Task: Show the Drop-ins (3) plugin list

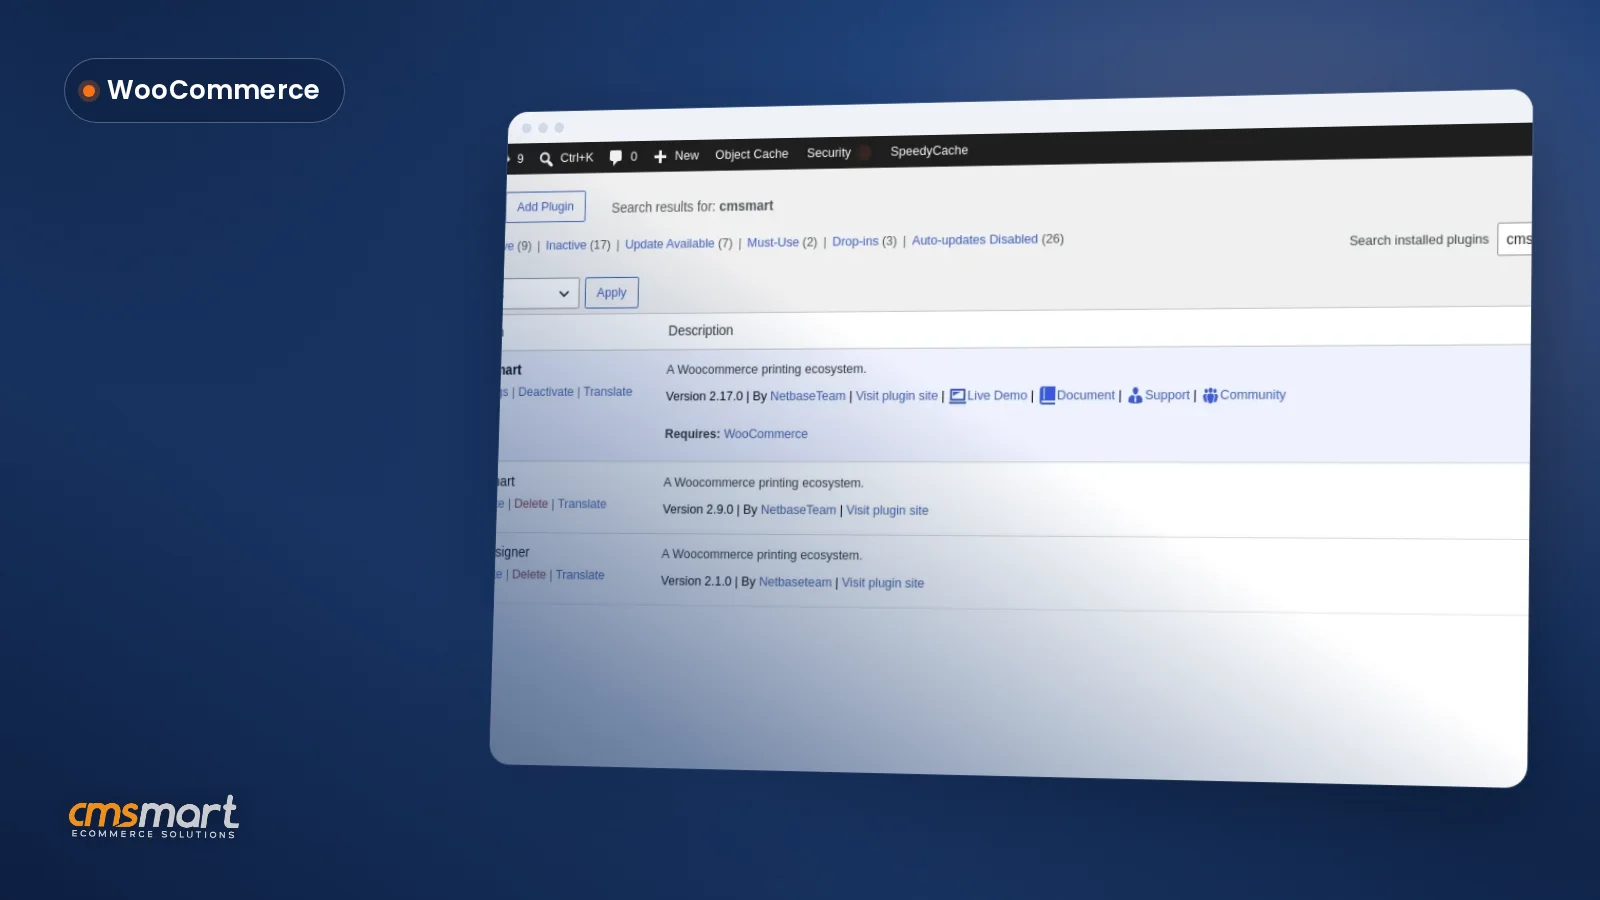Action: click(864, 241)
